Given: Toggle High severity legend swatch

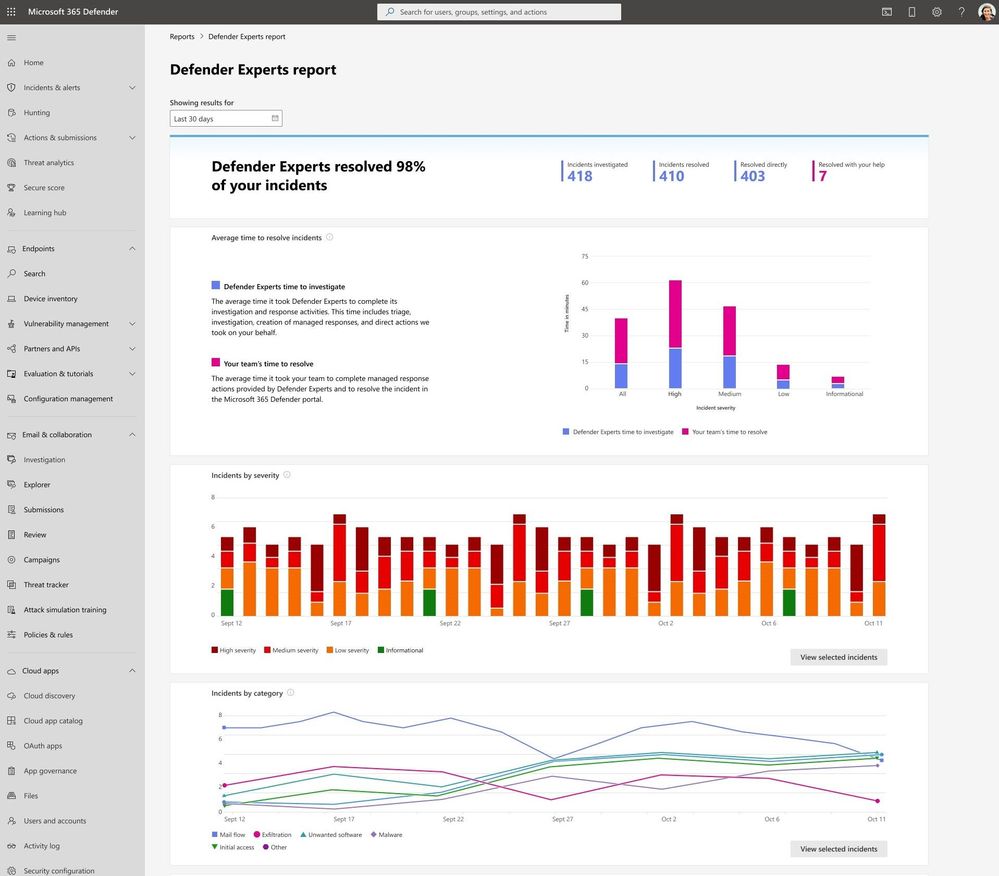Looking at the screenshot, I should 215,650.
